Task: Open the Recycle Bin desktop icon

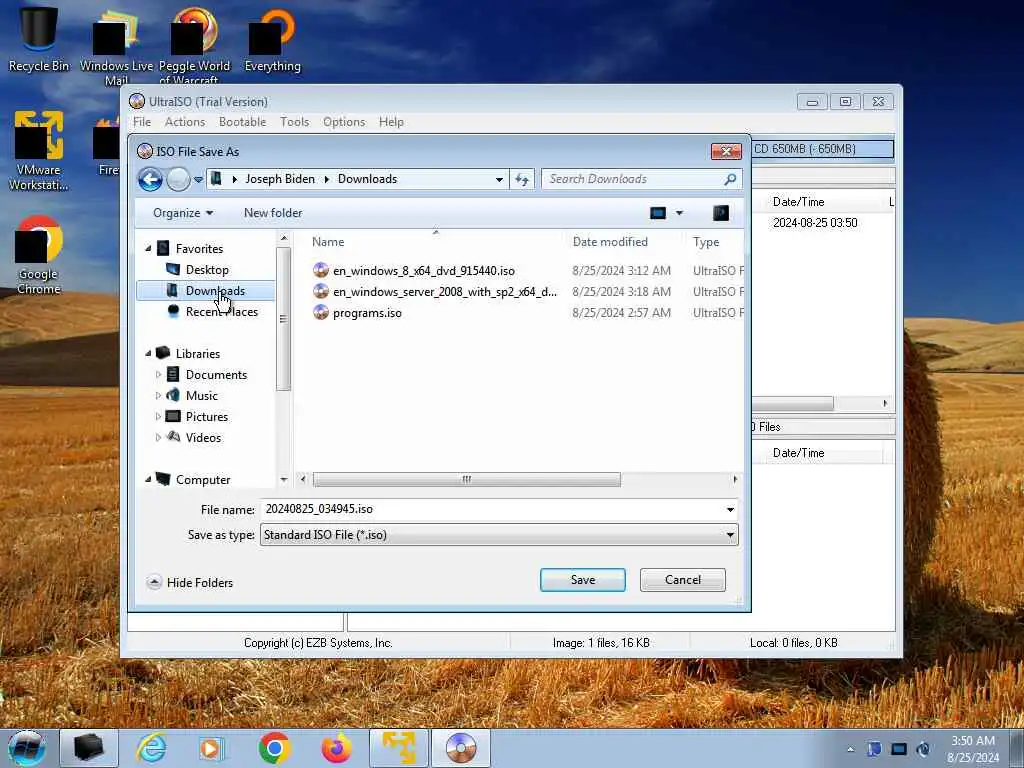Action: pyautogui.click(x=39, y=39)
